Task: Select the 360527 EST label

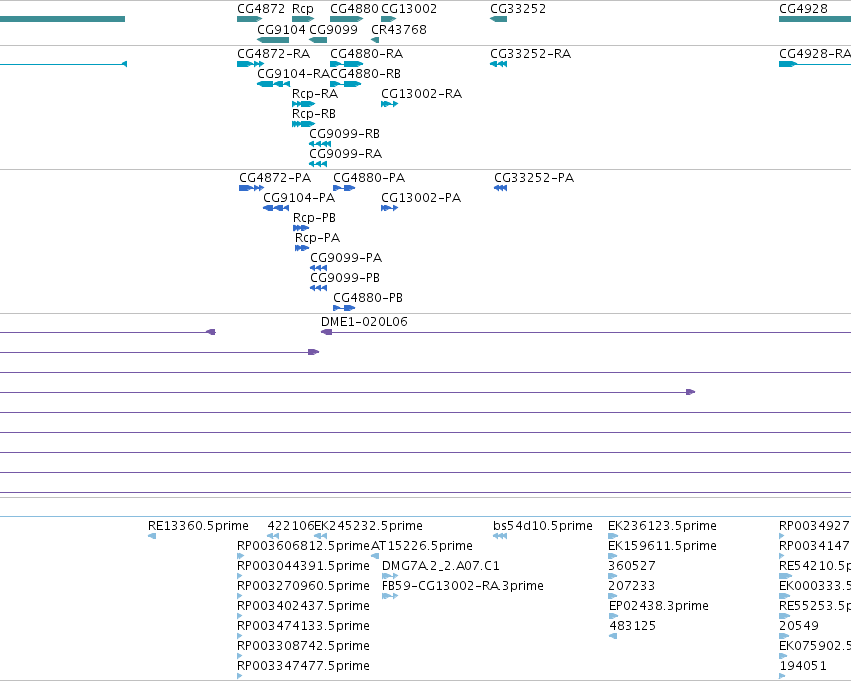Action: (632, 566)
